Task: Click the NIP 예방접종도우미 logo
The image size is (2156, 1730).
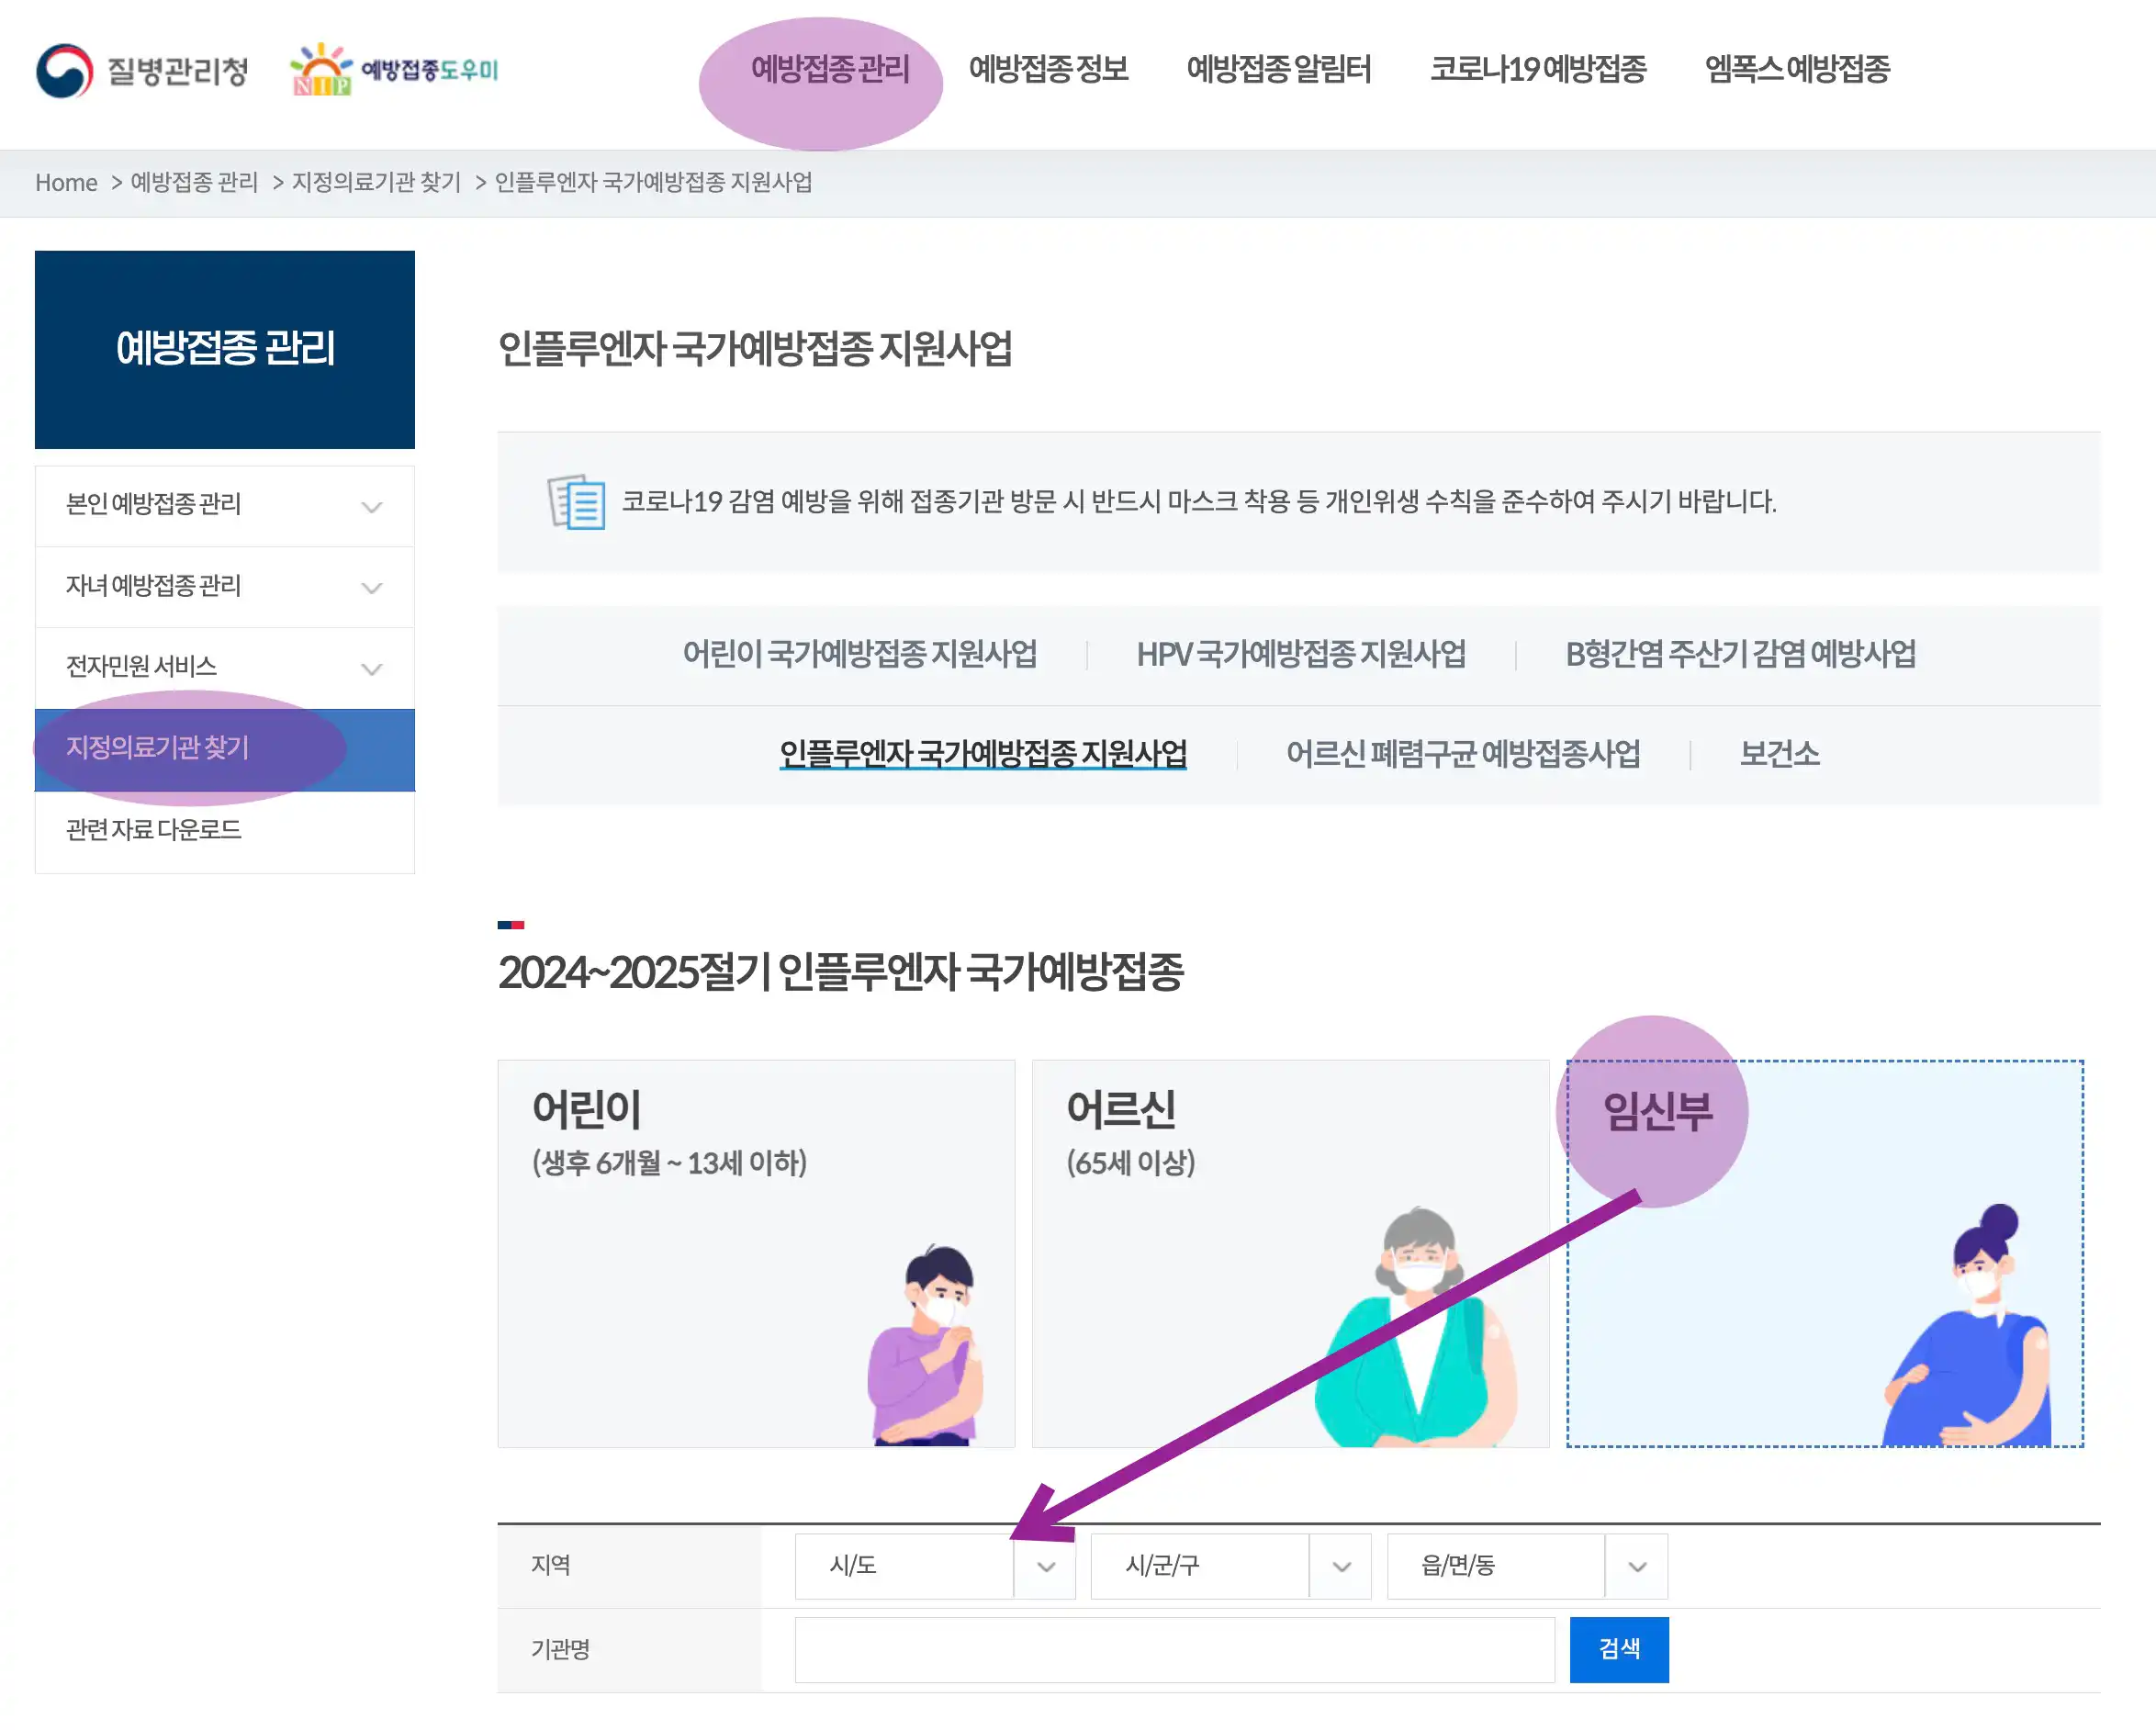Action: coord(396,70)
